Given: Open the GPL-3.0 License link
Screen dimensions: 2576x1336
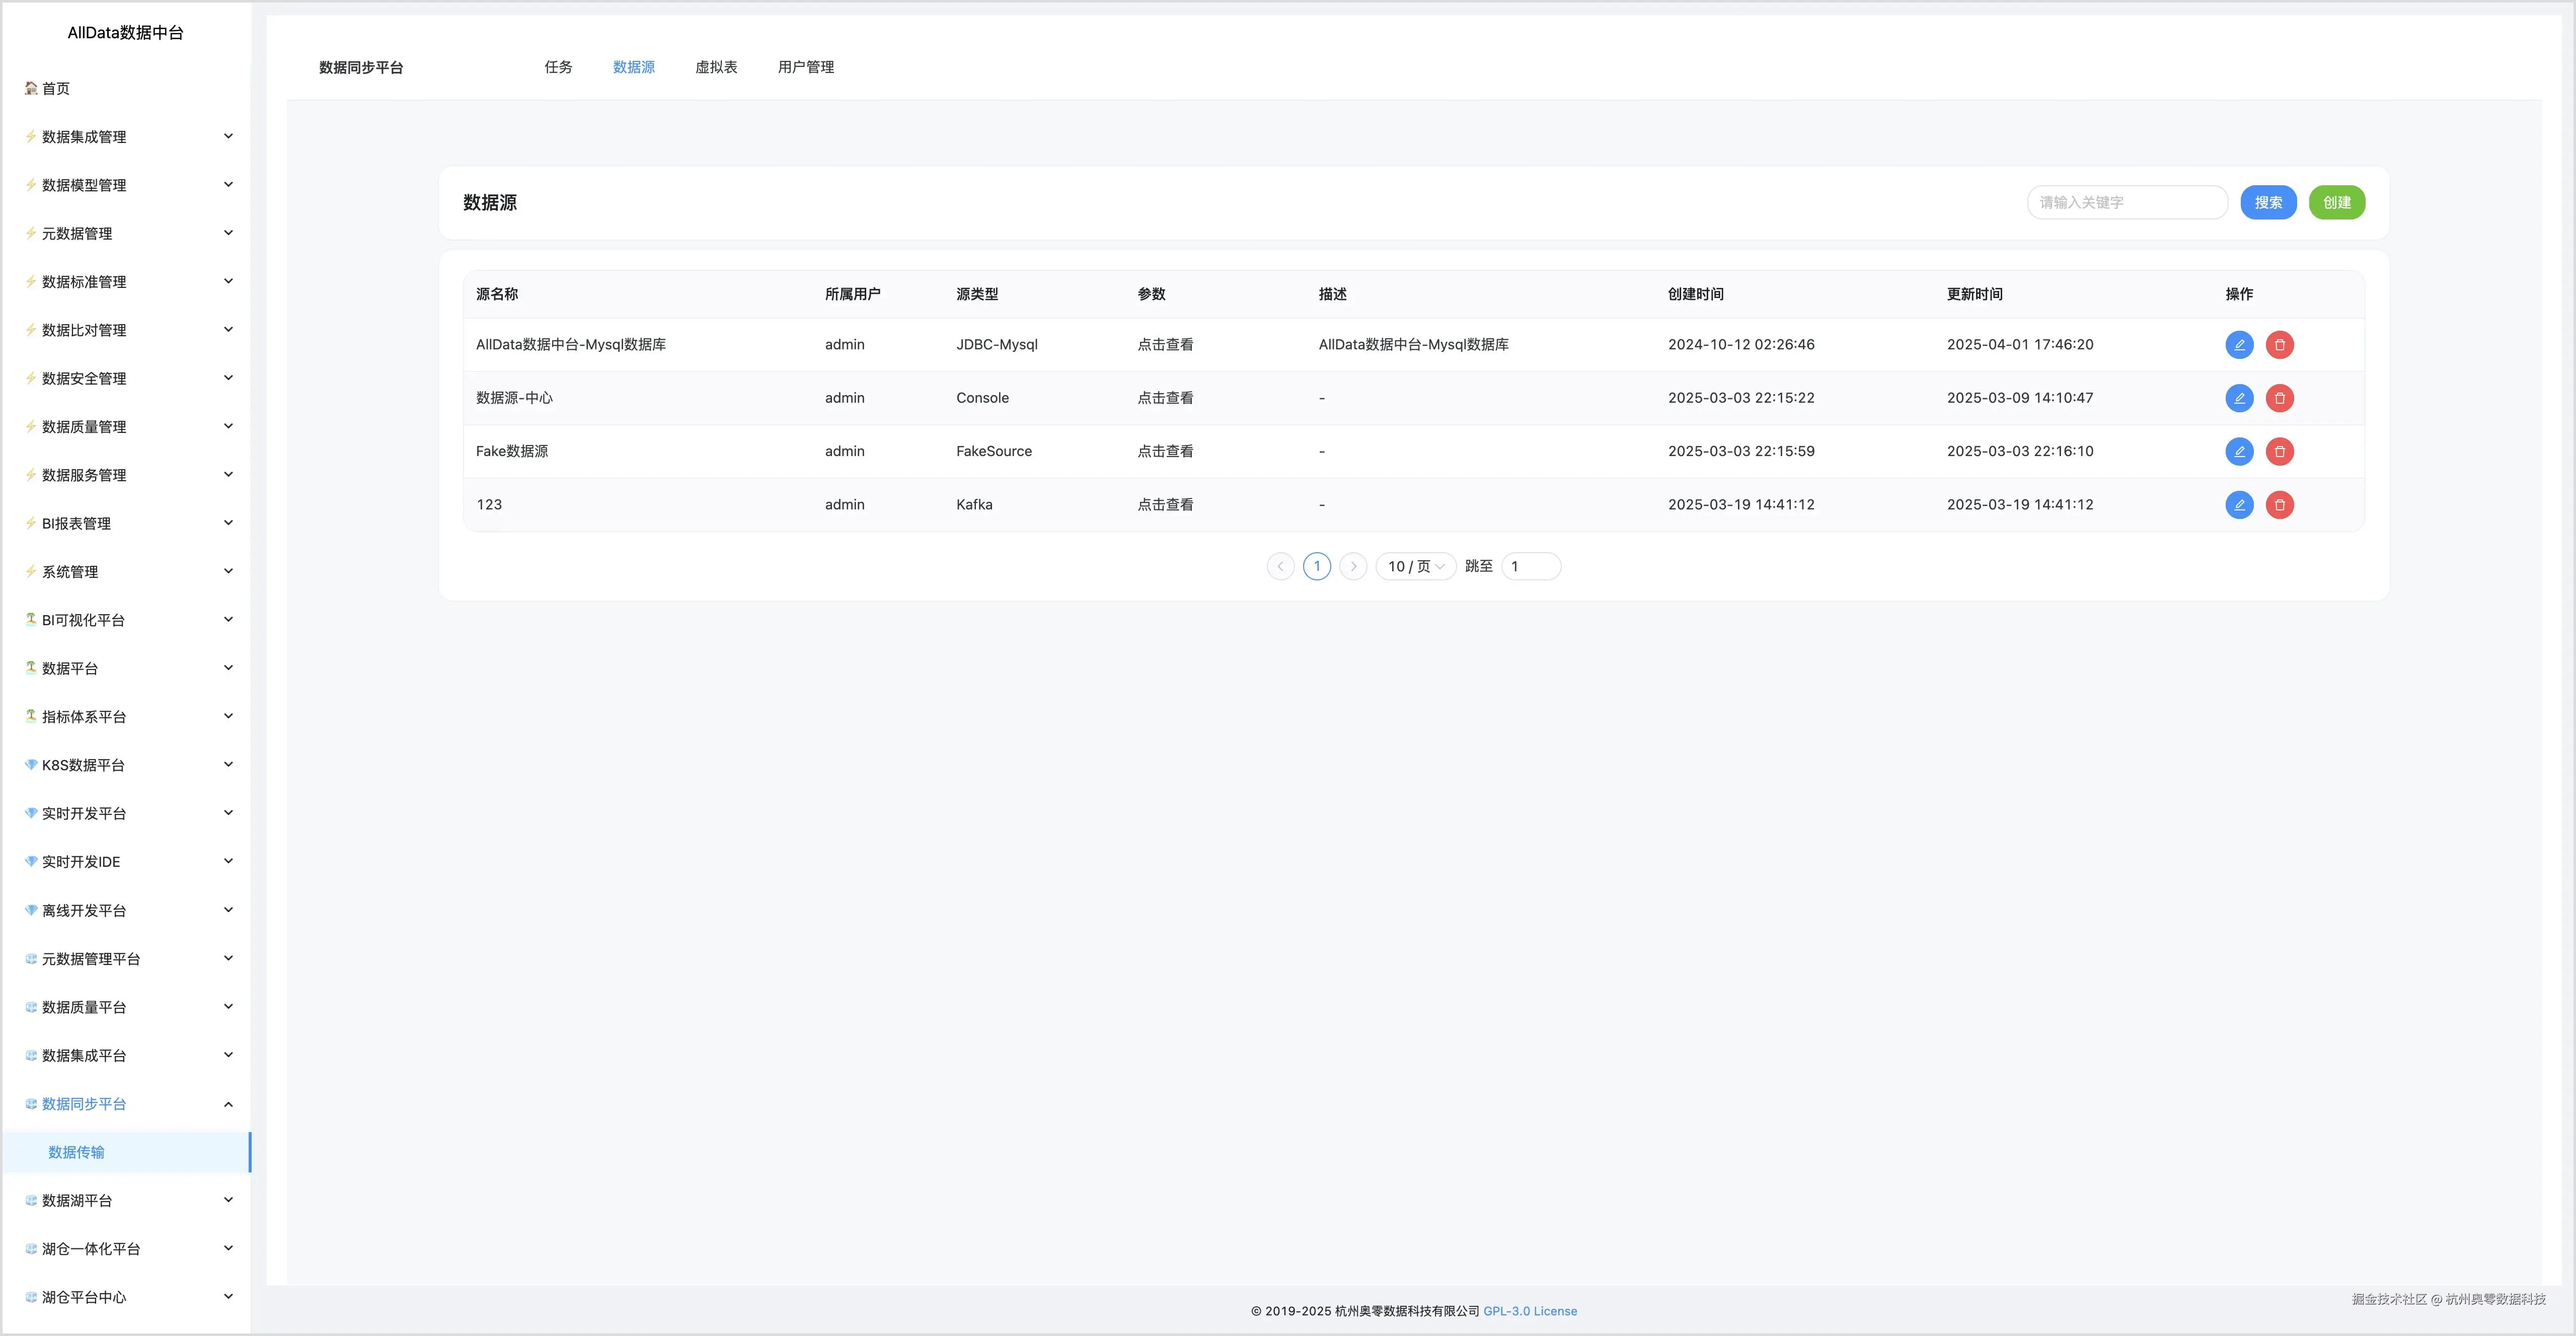Looking at the screenshot, I should [1529, 1311].
